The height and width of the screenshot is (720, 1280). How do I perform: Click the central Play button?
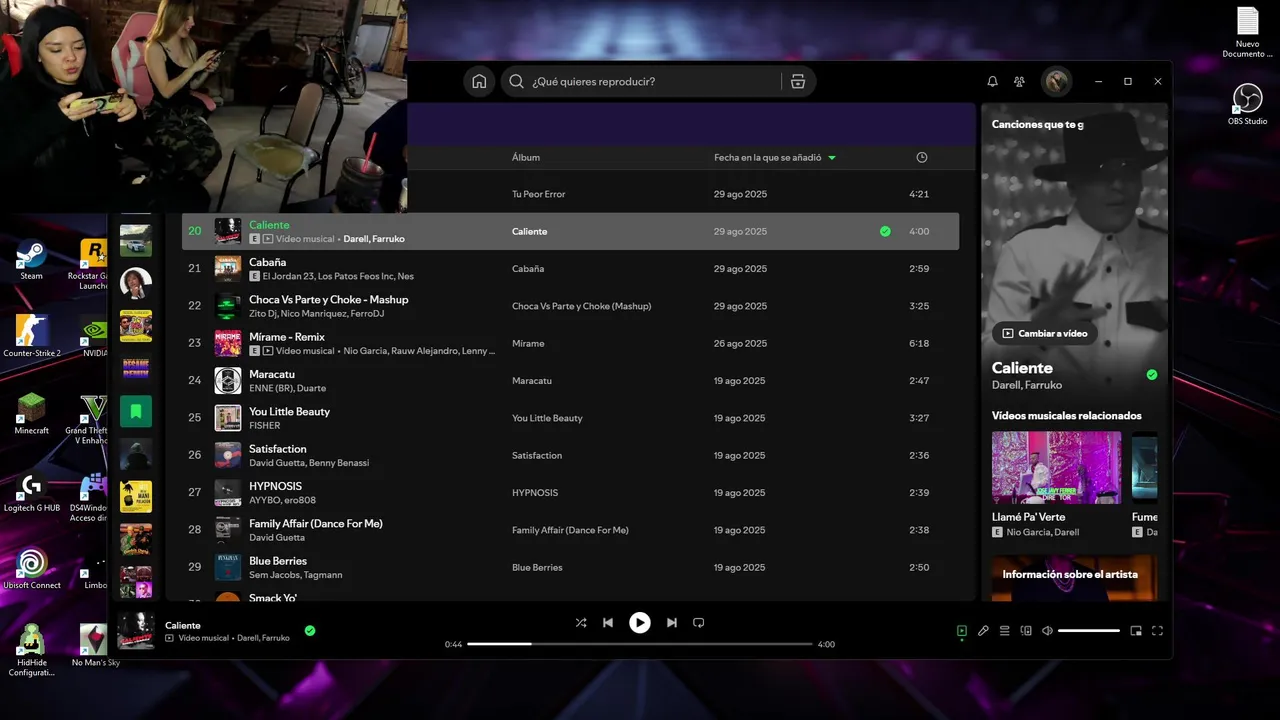point(640,623)
